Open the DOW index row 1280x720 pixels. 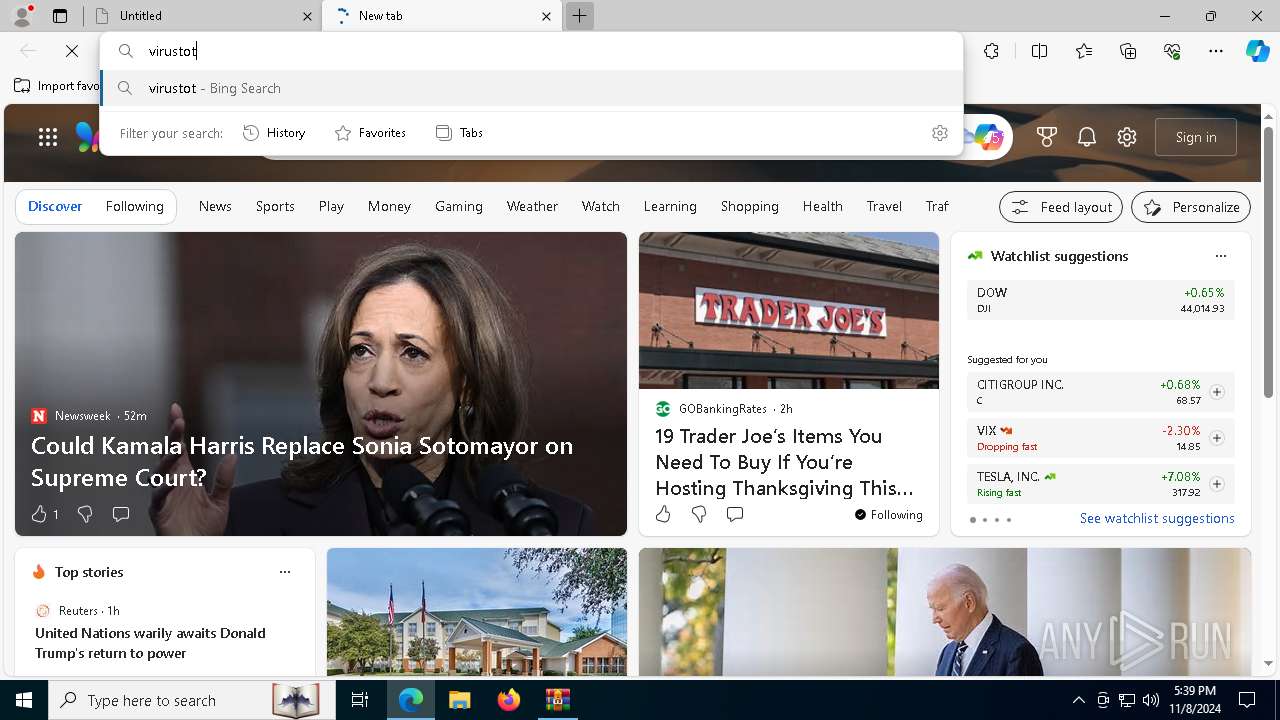(1100, 300)
